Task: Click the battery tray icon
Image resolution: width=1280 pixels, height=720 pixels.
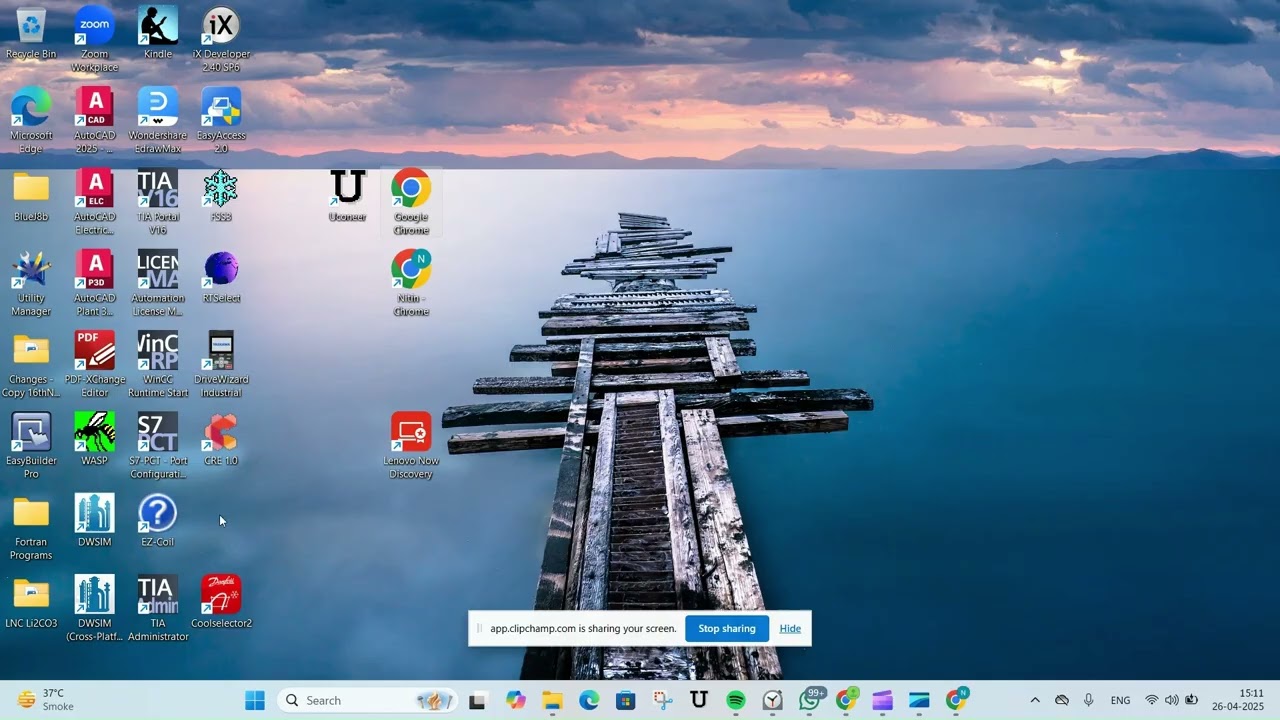Action: click(1191, 700)
